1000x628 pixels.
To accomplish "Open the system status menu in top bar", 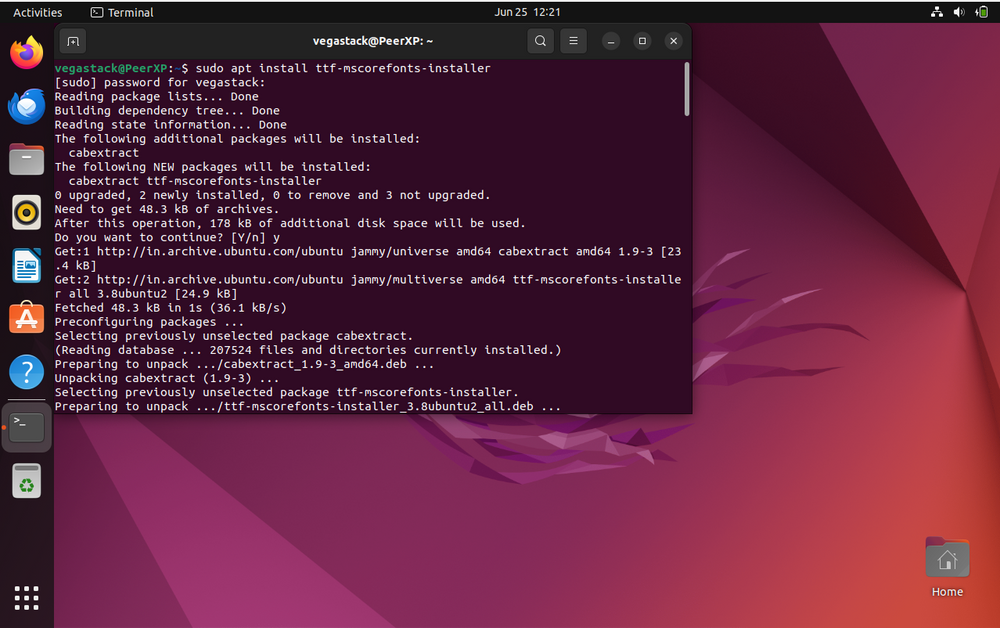I will 960,12.
